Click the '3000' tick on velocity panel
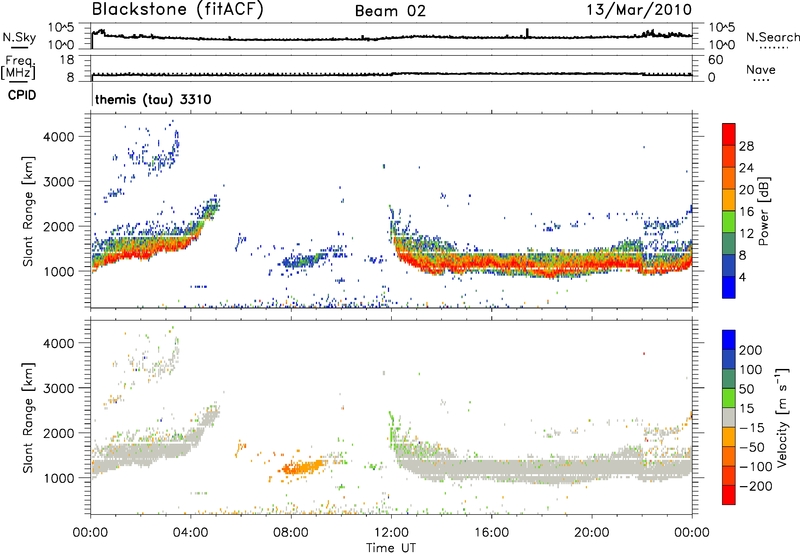The width and height of the screenshot is (800, 554). (59, 388)
